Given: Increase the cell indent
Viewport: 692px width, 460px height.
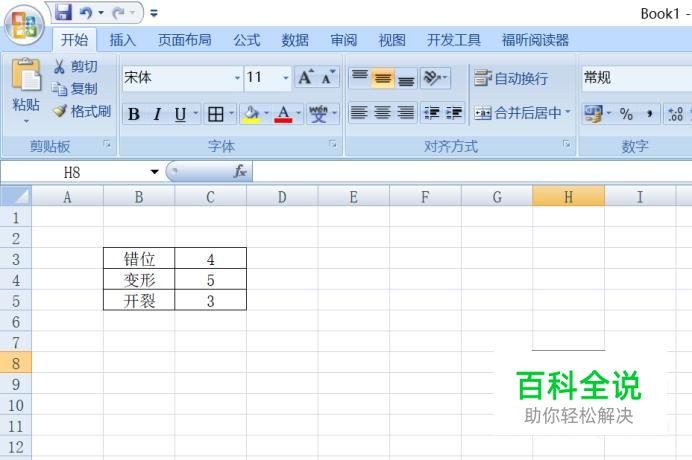Looking at the screenshot, I should pos(453,113).
